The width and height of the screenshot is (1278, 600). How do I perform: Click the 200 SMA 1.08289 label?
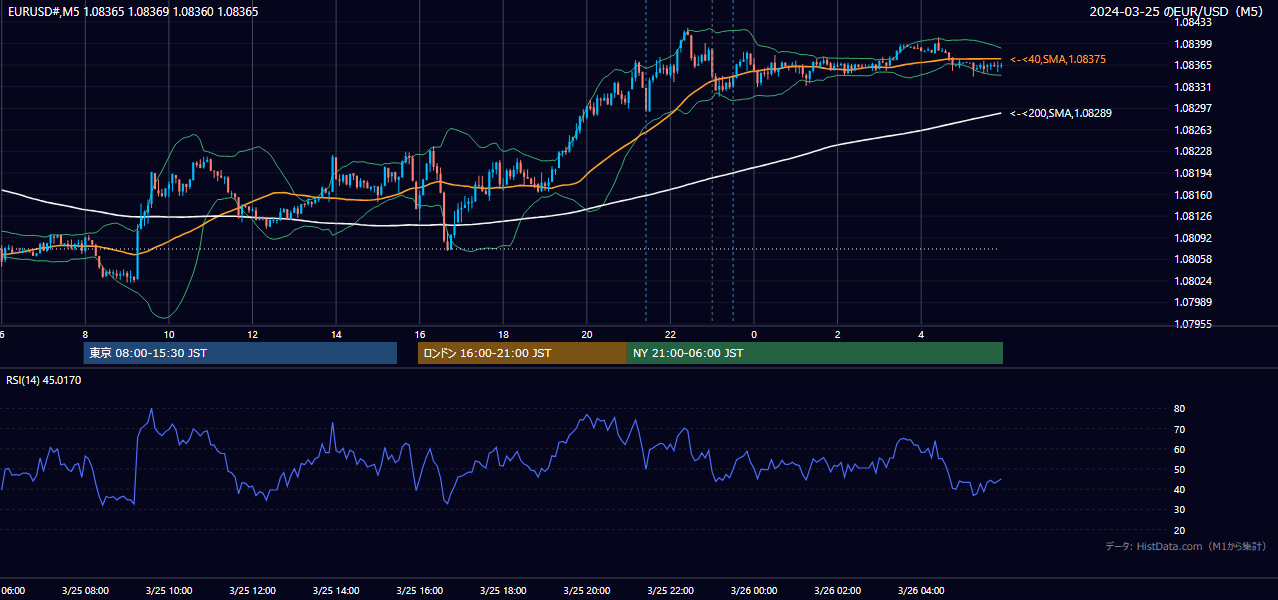pyautogui.click(x=1061, y=114)
